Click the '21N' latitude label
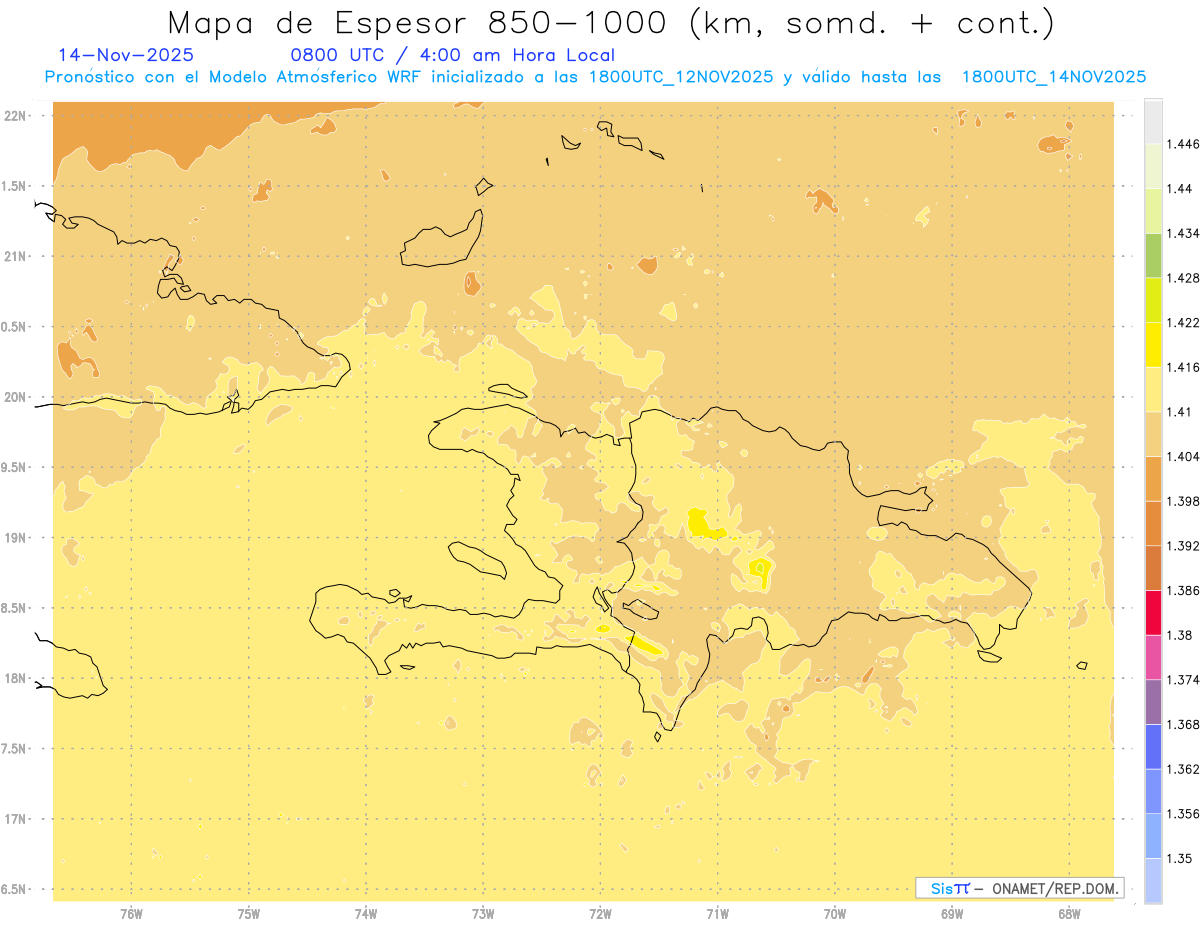 15,256
